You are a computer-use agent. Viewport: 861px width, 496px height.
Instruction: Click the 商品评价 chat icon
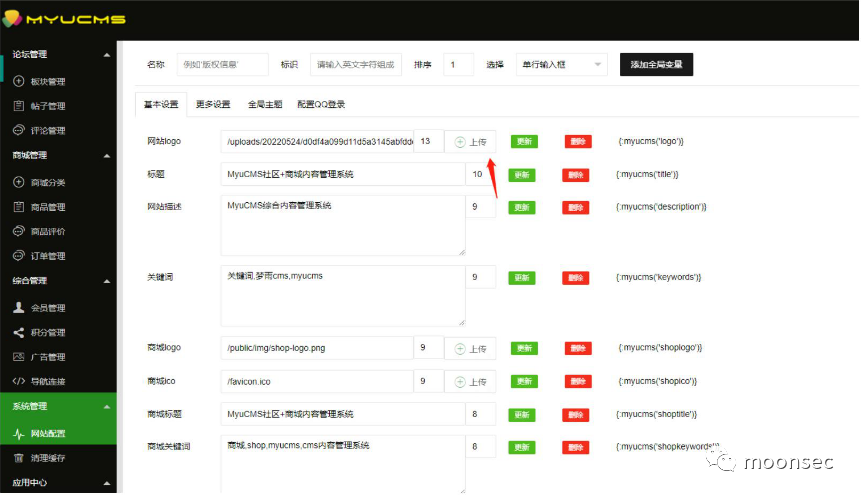(19, 231)
